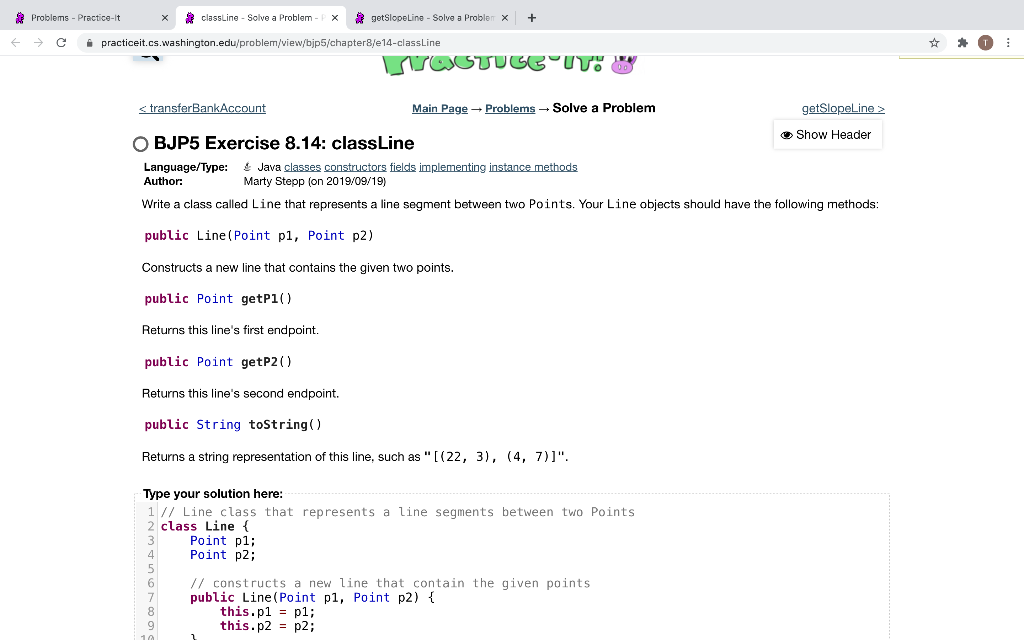This screenshot has width=1024, height=640.
Task: Open Chrome three-dot menu
Action: 1008,42
